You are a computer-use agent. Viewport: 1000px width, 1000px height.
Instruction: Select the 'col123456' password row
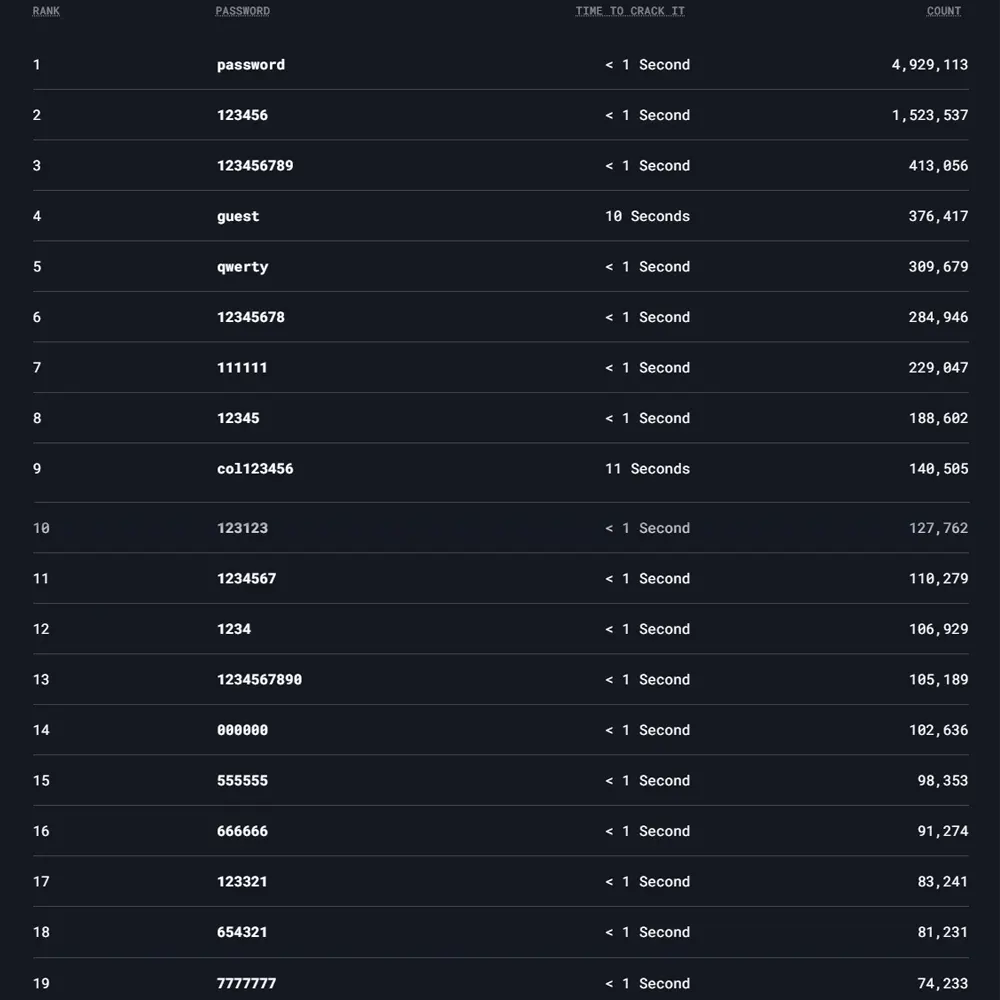tap(501, 469)
